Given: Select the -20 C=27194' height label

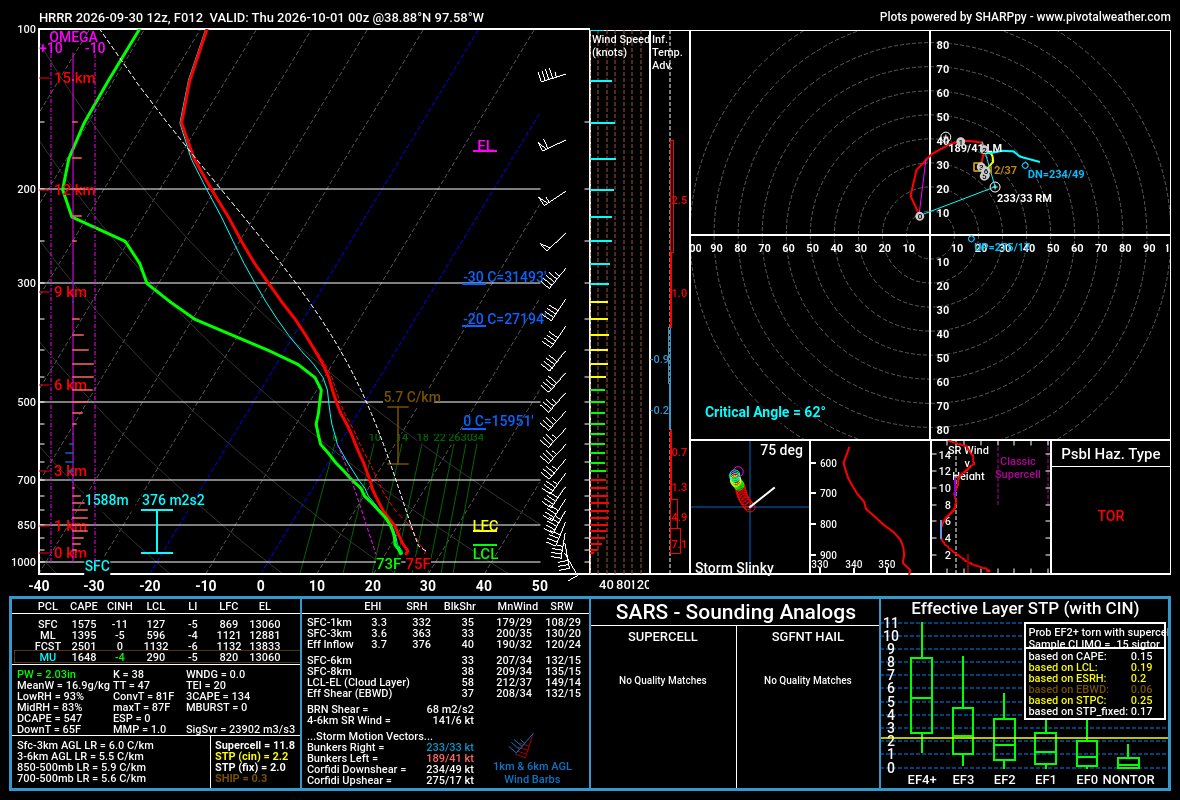Looking at the screenshot, I should point(503,319).
